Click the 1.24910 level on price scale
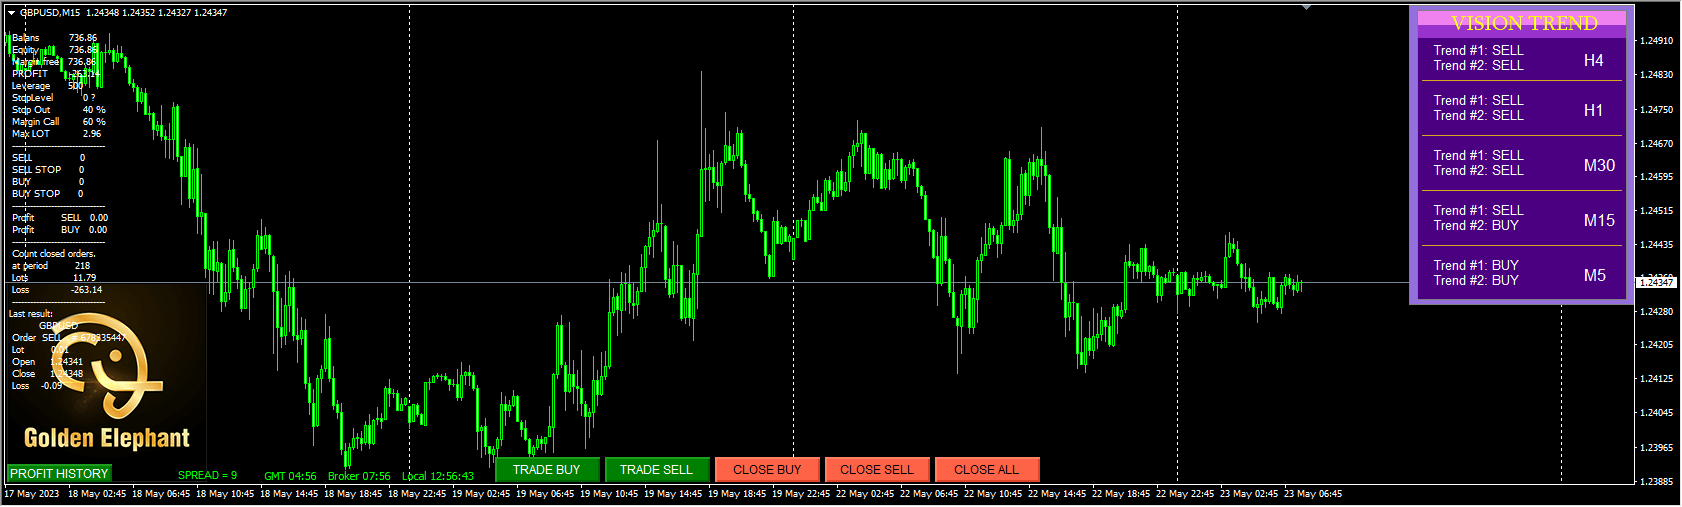 click(x=1657, y=41)
